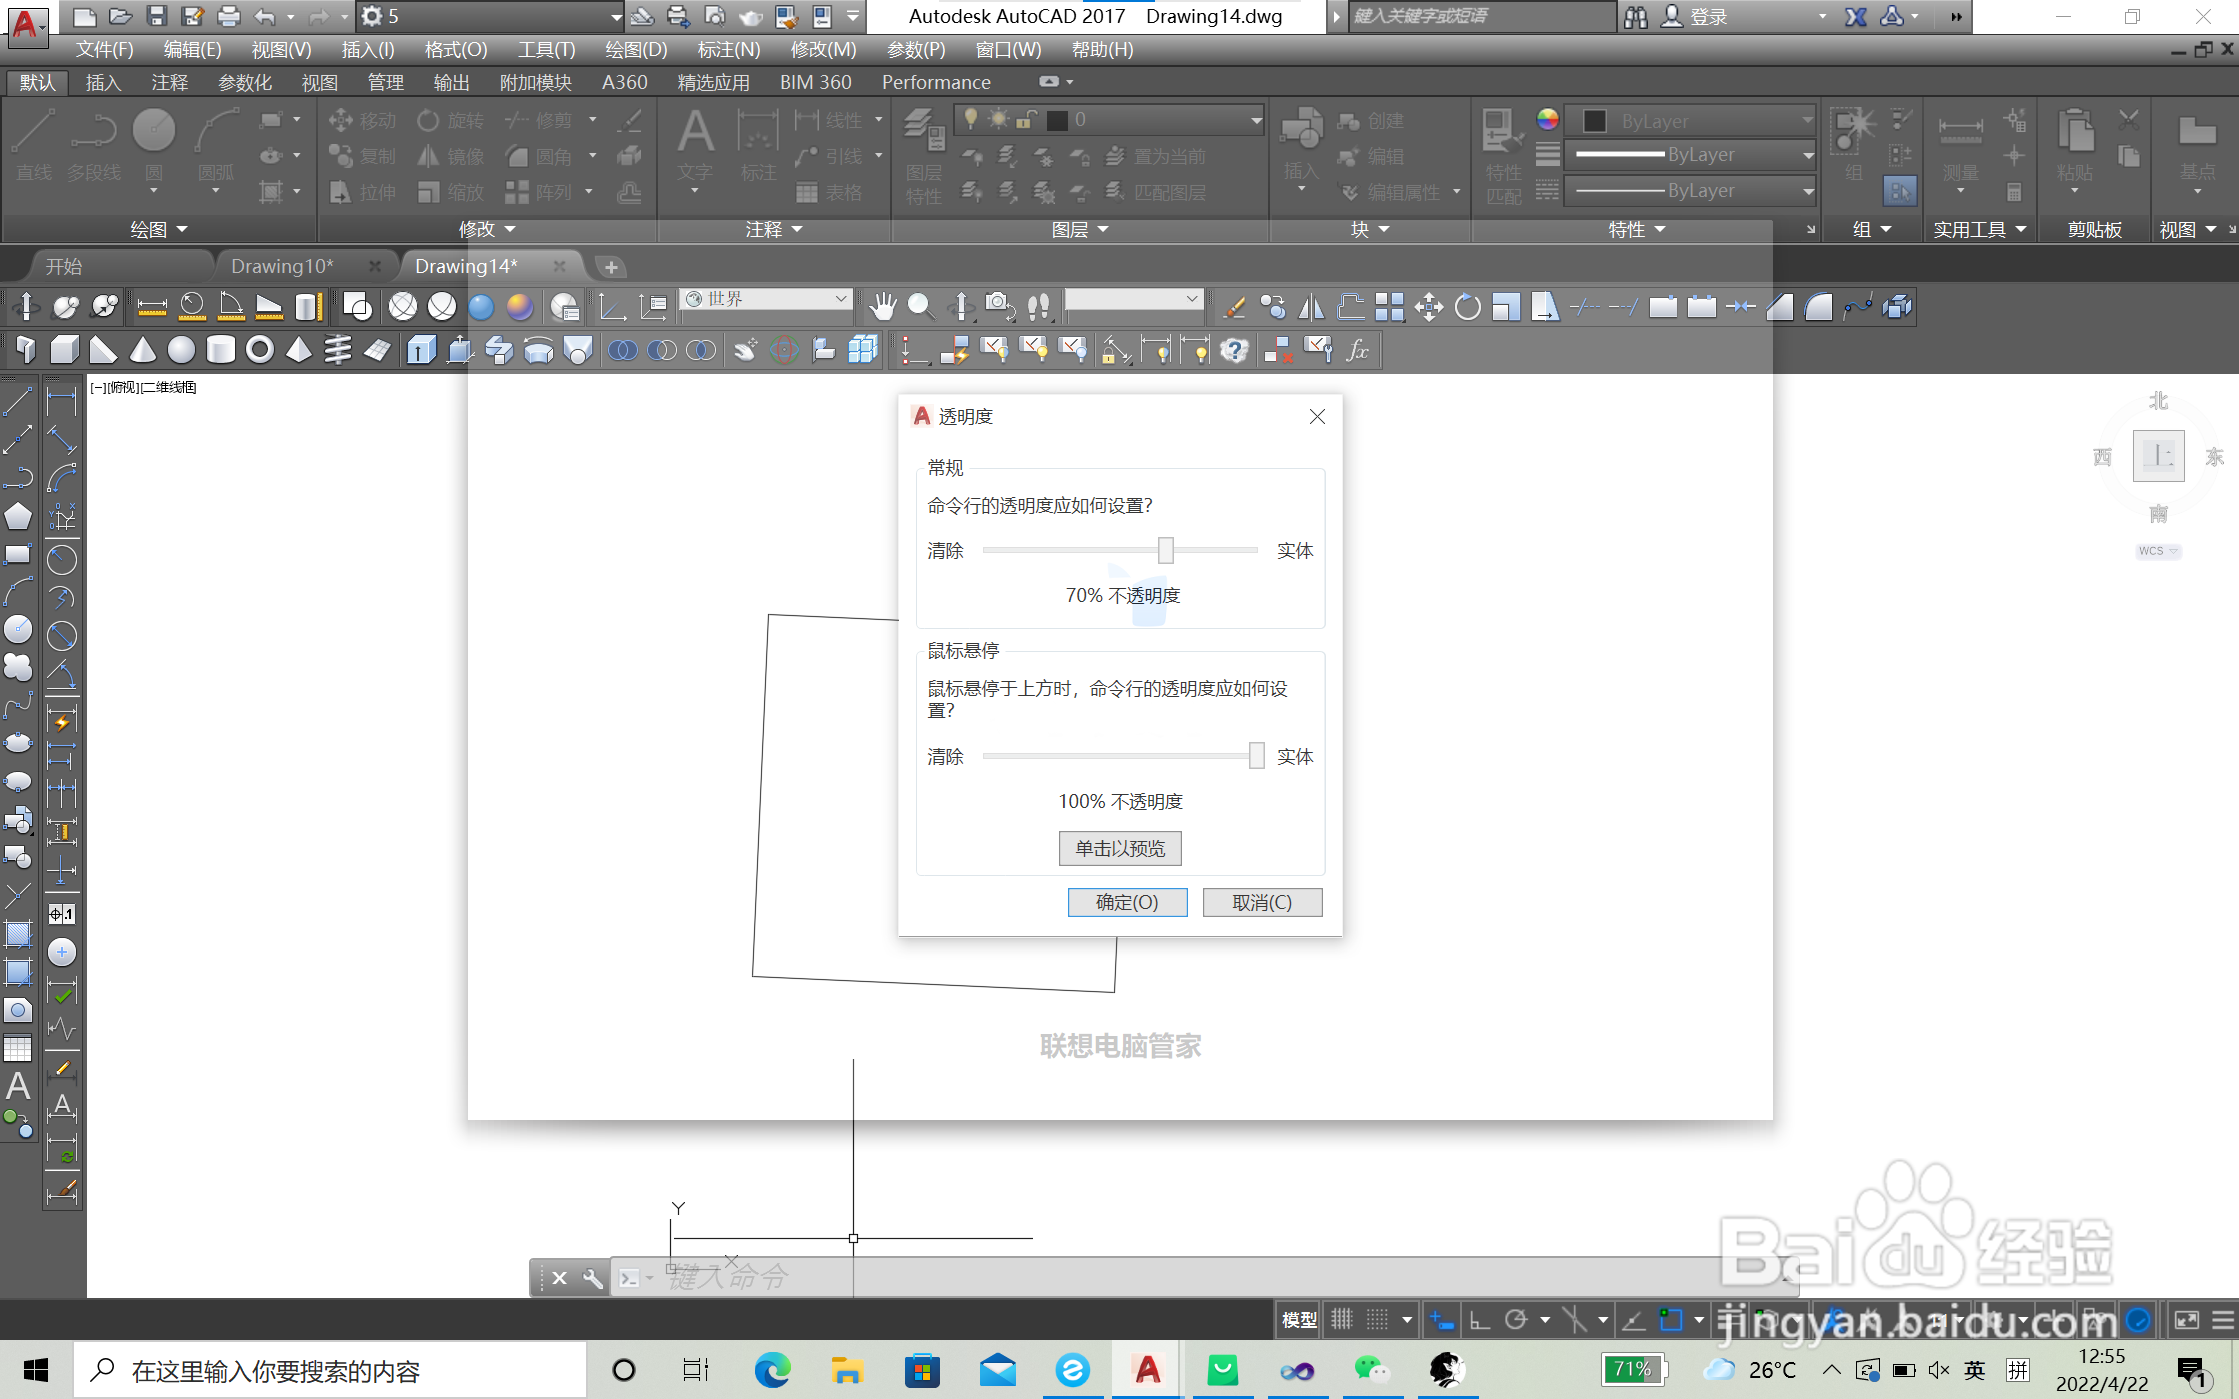This screenshot has height=1399, width=2239.
Task: Click 确定(O) in the transparency dialog
Action: pos(1127,902)
